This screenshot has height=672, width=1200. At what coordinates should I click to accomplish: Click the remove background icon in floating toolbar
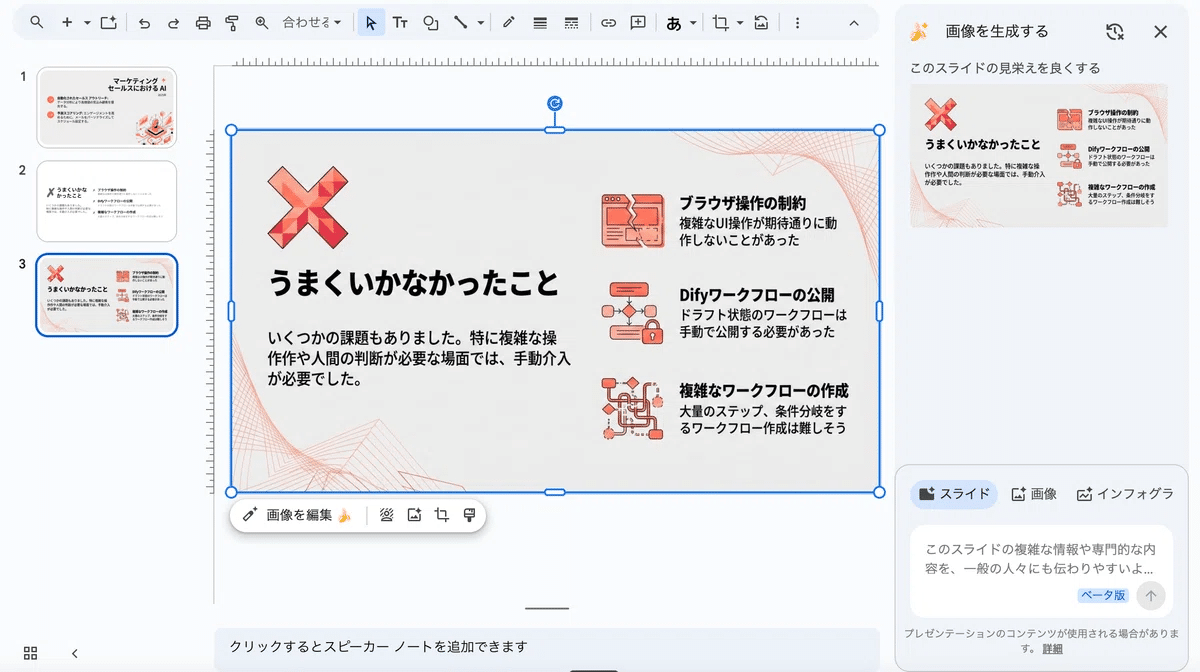coord(386,515)
